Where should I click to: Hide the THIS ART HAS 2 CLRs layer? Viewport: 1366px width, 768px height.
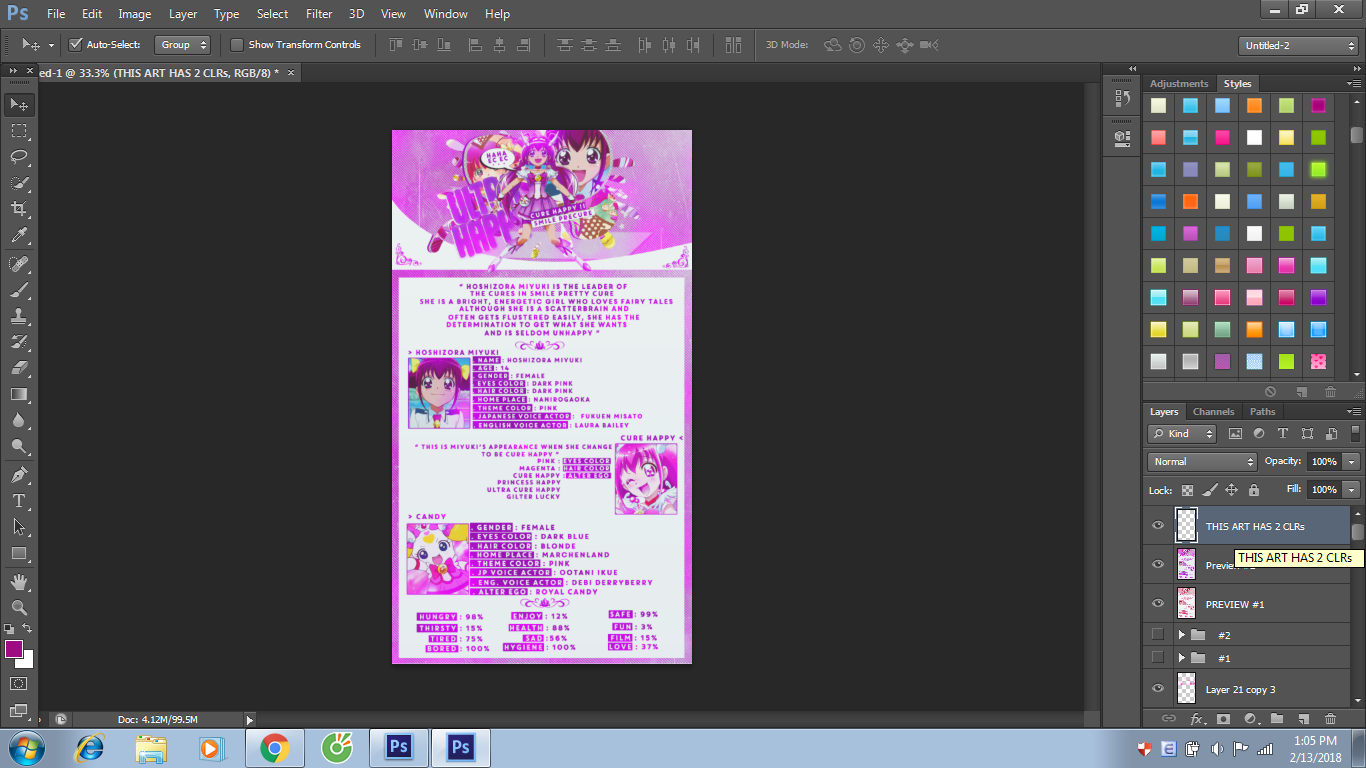coord(1158,526)
